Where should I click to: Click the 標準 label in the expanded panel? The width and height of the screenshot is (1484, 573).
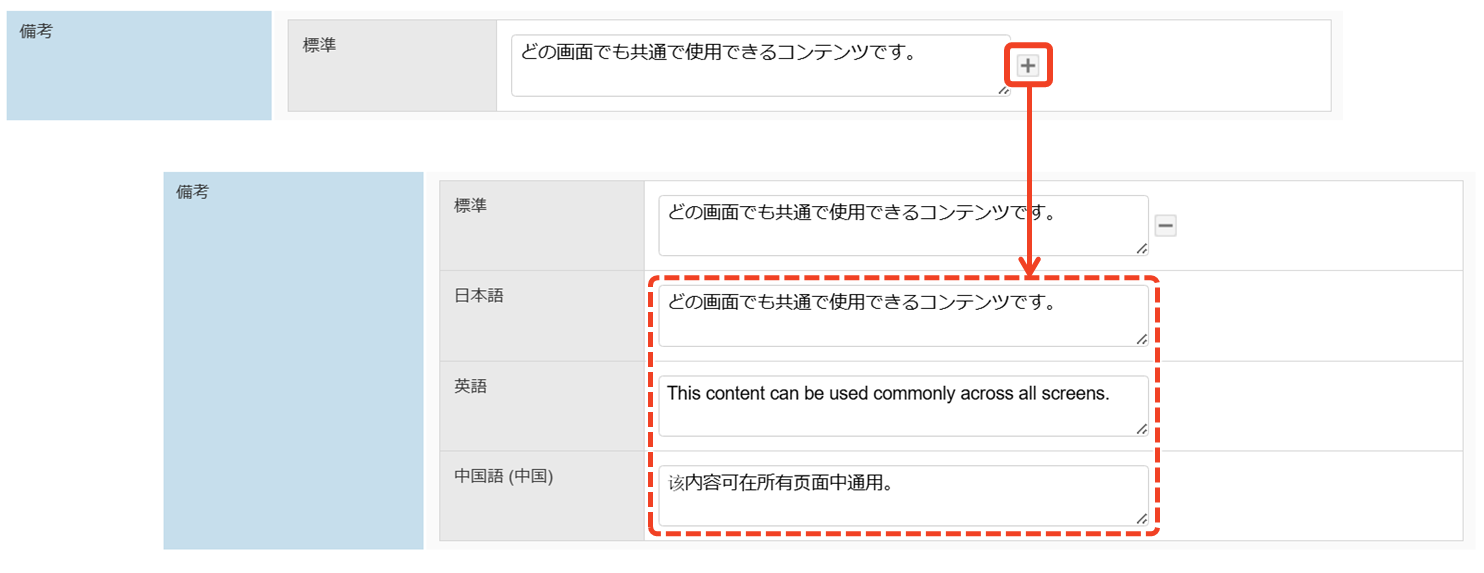[470, 205]
